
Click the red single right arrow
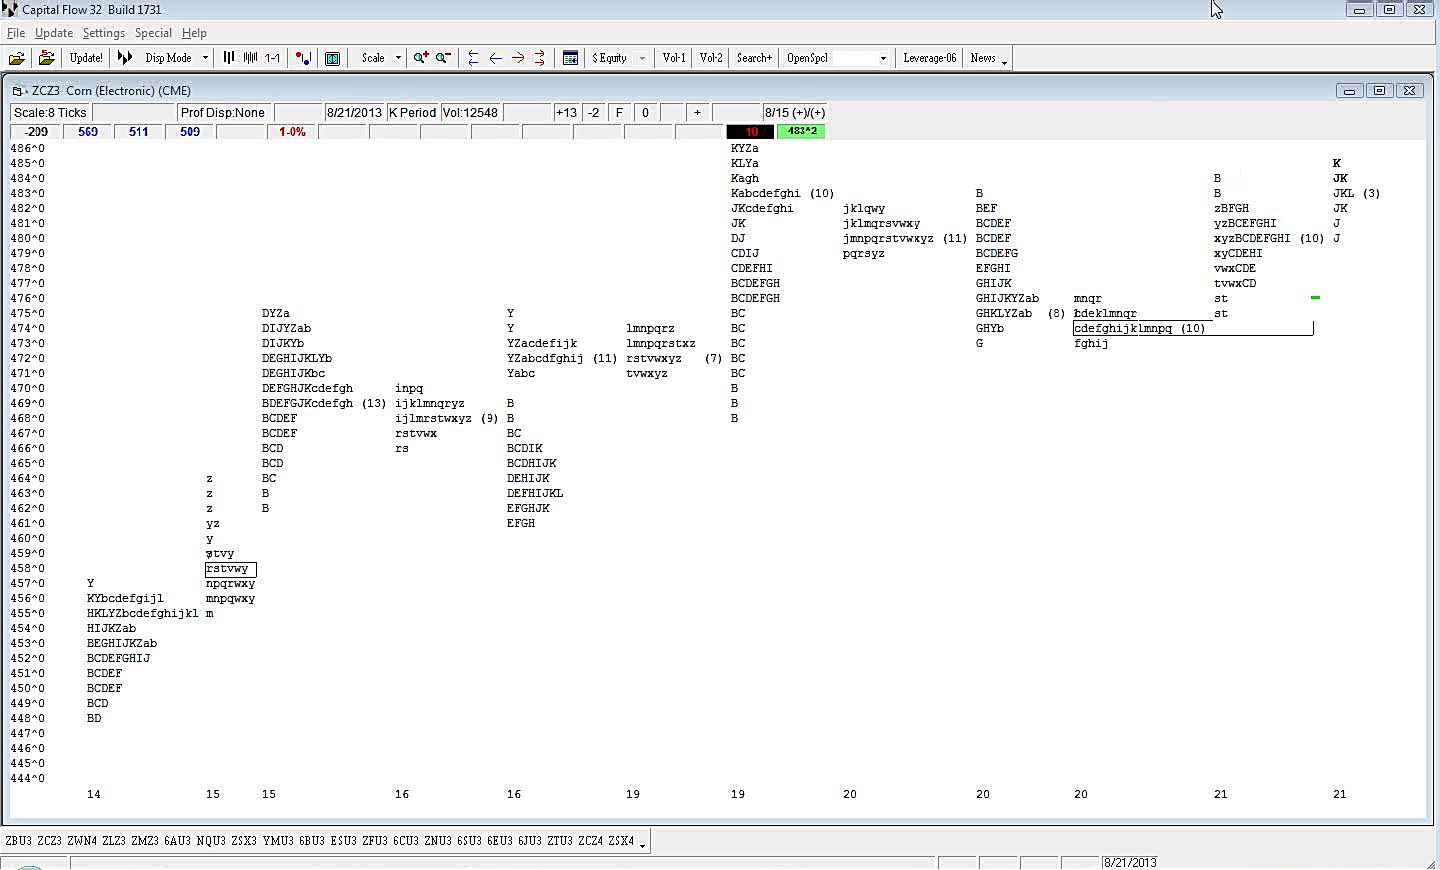pyautogui.click(x=517, y=58)
